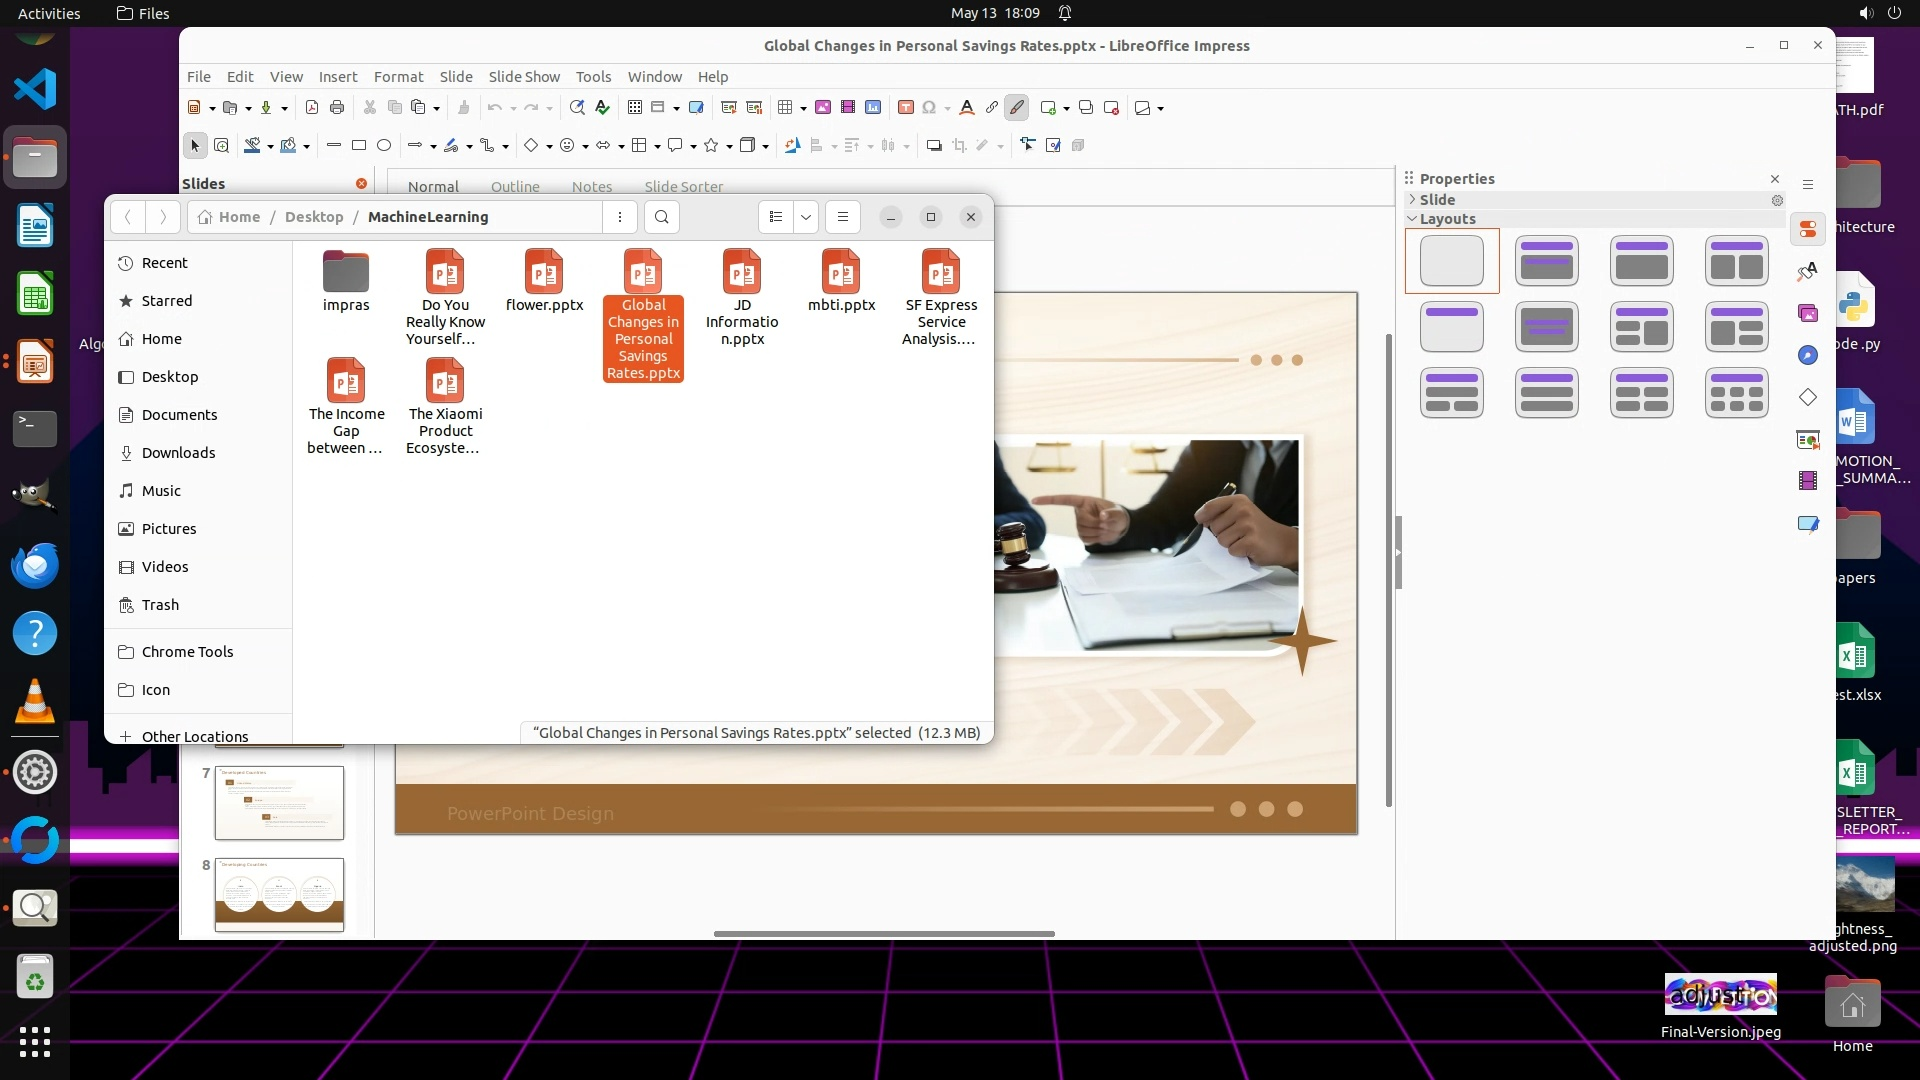
Task: Toggle the draw functions pencil icon
Action: click(x=1017, y=108)
